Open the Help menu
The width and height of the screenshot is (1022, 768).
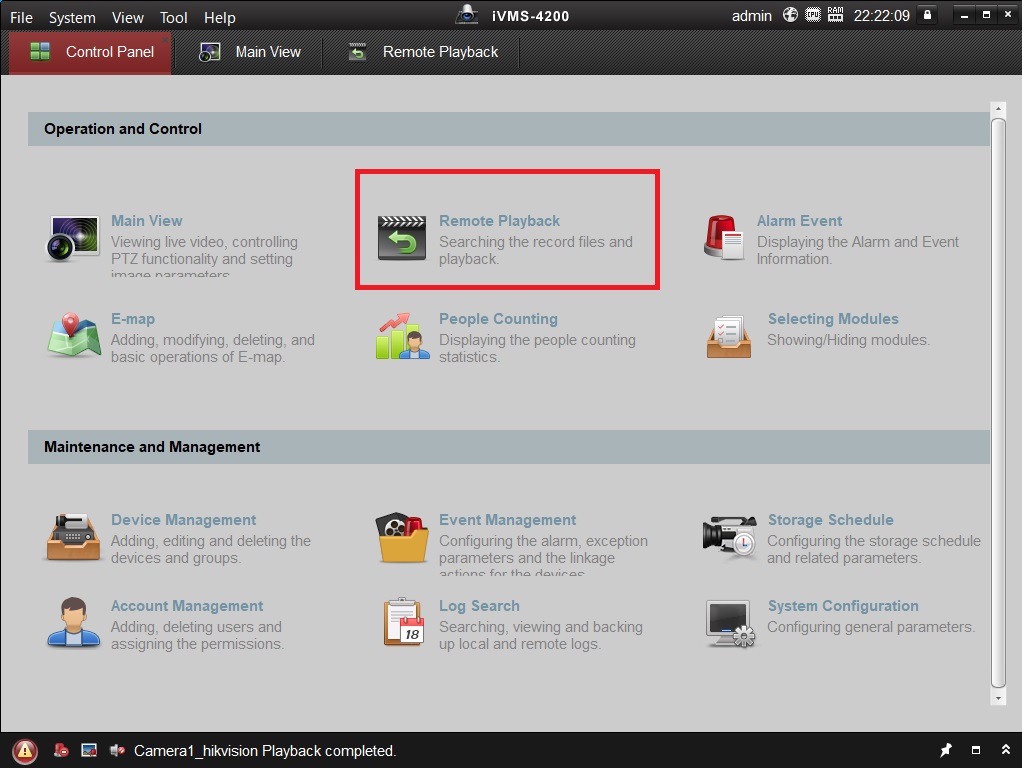point(220,18)
